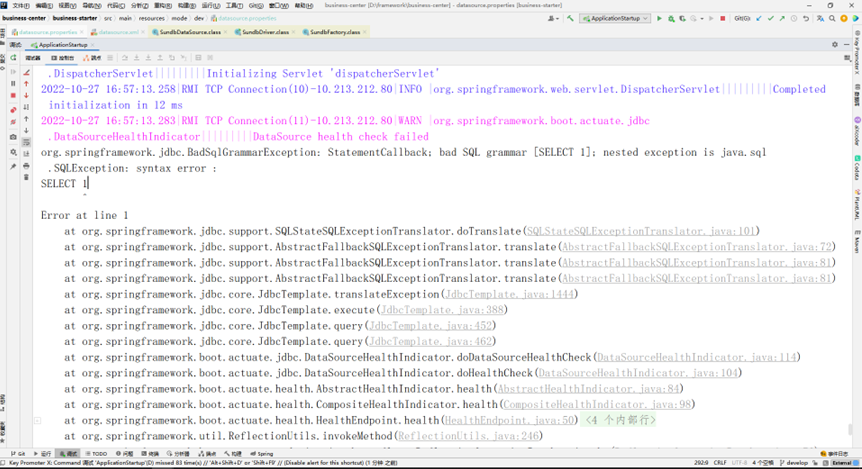
Task: Click the Step Over icon in debug toolbar
Action: click(125, 58)
